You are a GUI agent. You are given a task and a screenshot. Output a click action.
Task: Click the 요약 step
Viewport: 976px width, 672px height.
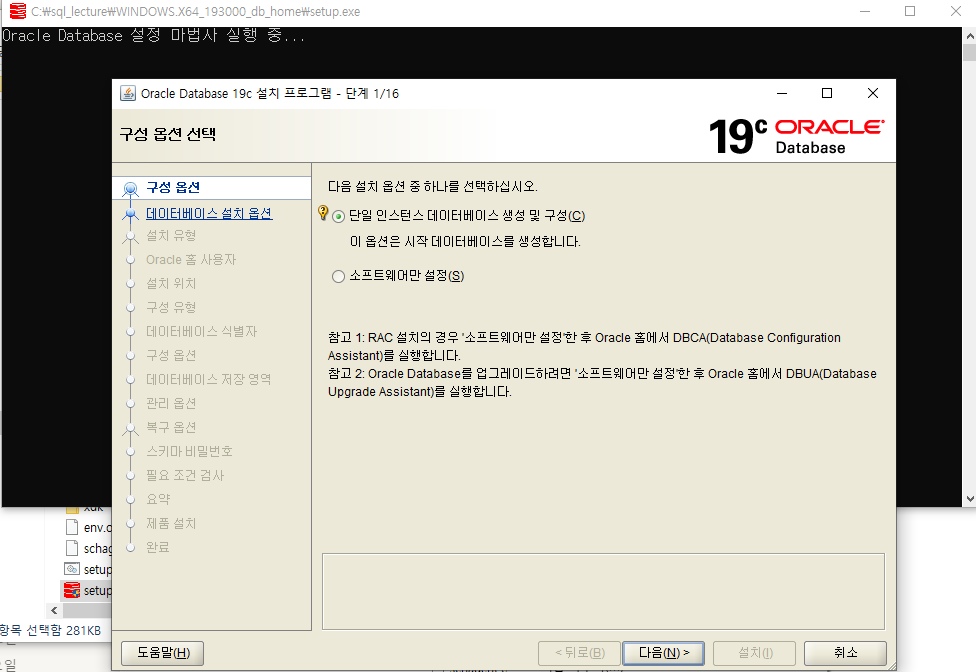[158, 499]
